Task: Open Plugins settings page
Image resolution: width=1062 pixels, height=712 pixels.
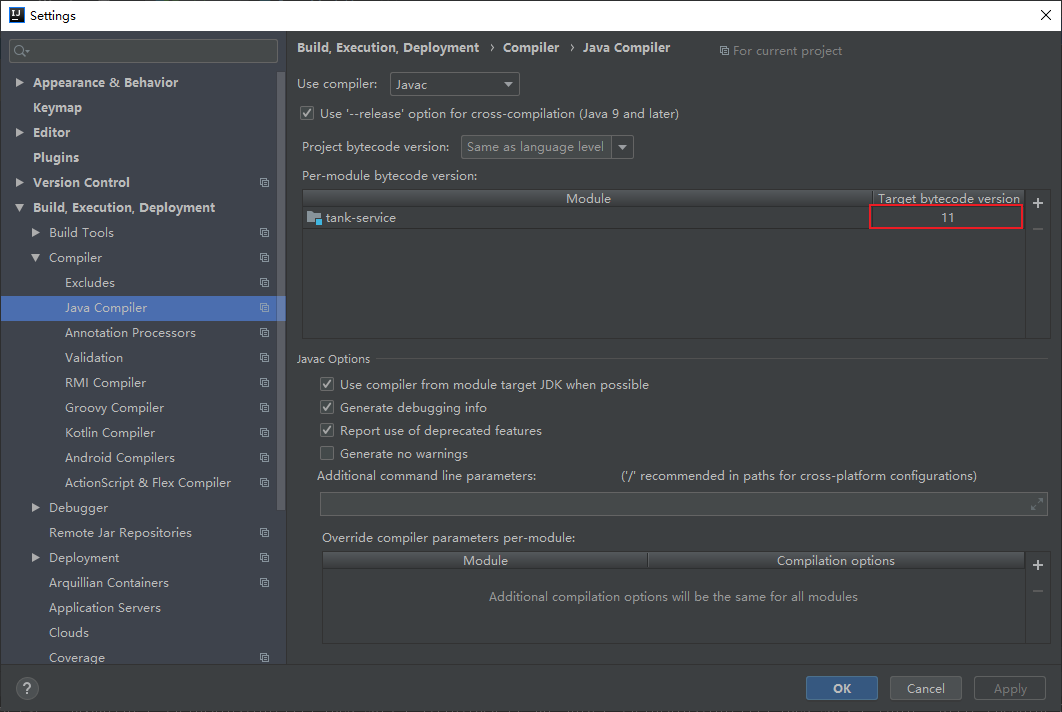Action: (x=56, y=158)
